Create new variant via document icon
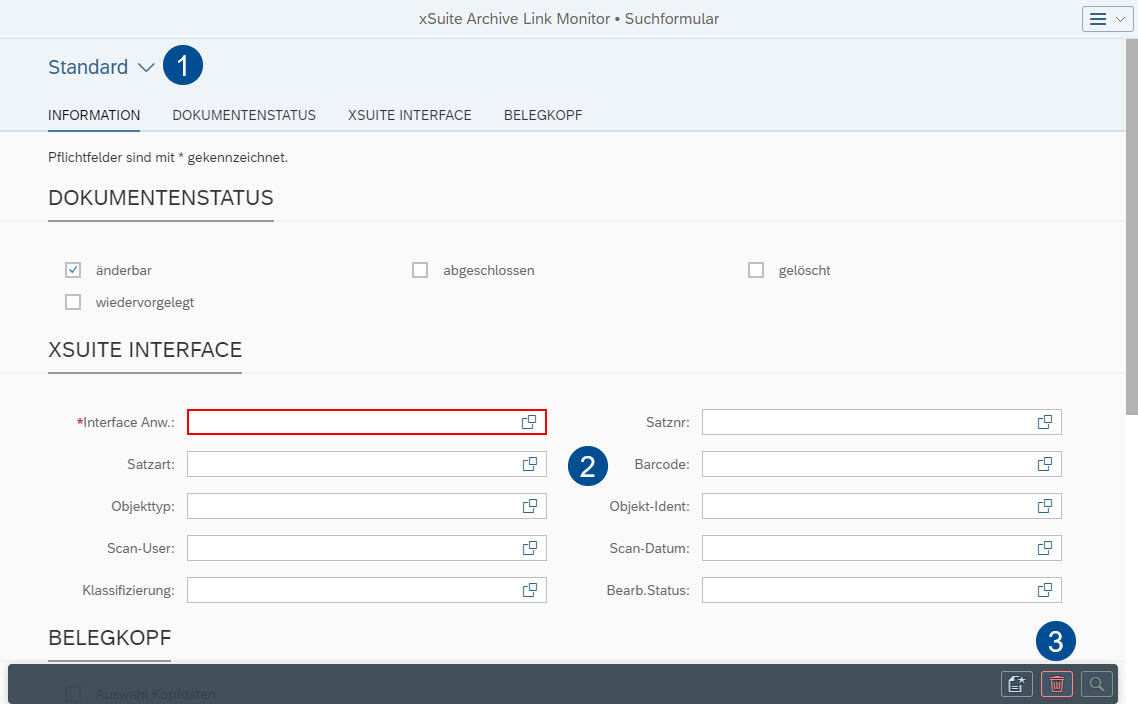The height and width of the screenshot is (704, 1138). (1016, 684)
